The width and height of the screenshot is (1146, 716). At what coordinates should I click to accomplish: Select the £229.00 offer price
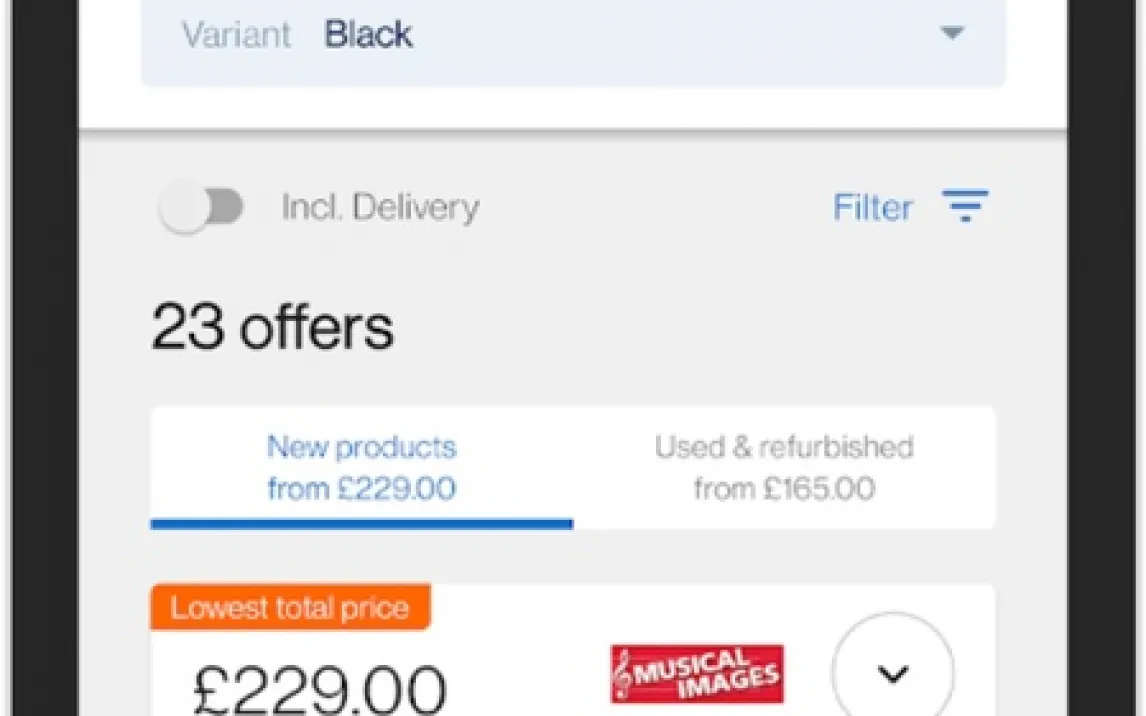319,688
